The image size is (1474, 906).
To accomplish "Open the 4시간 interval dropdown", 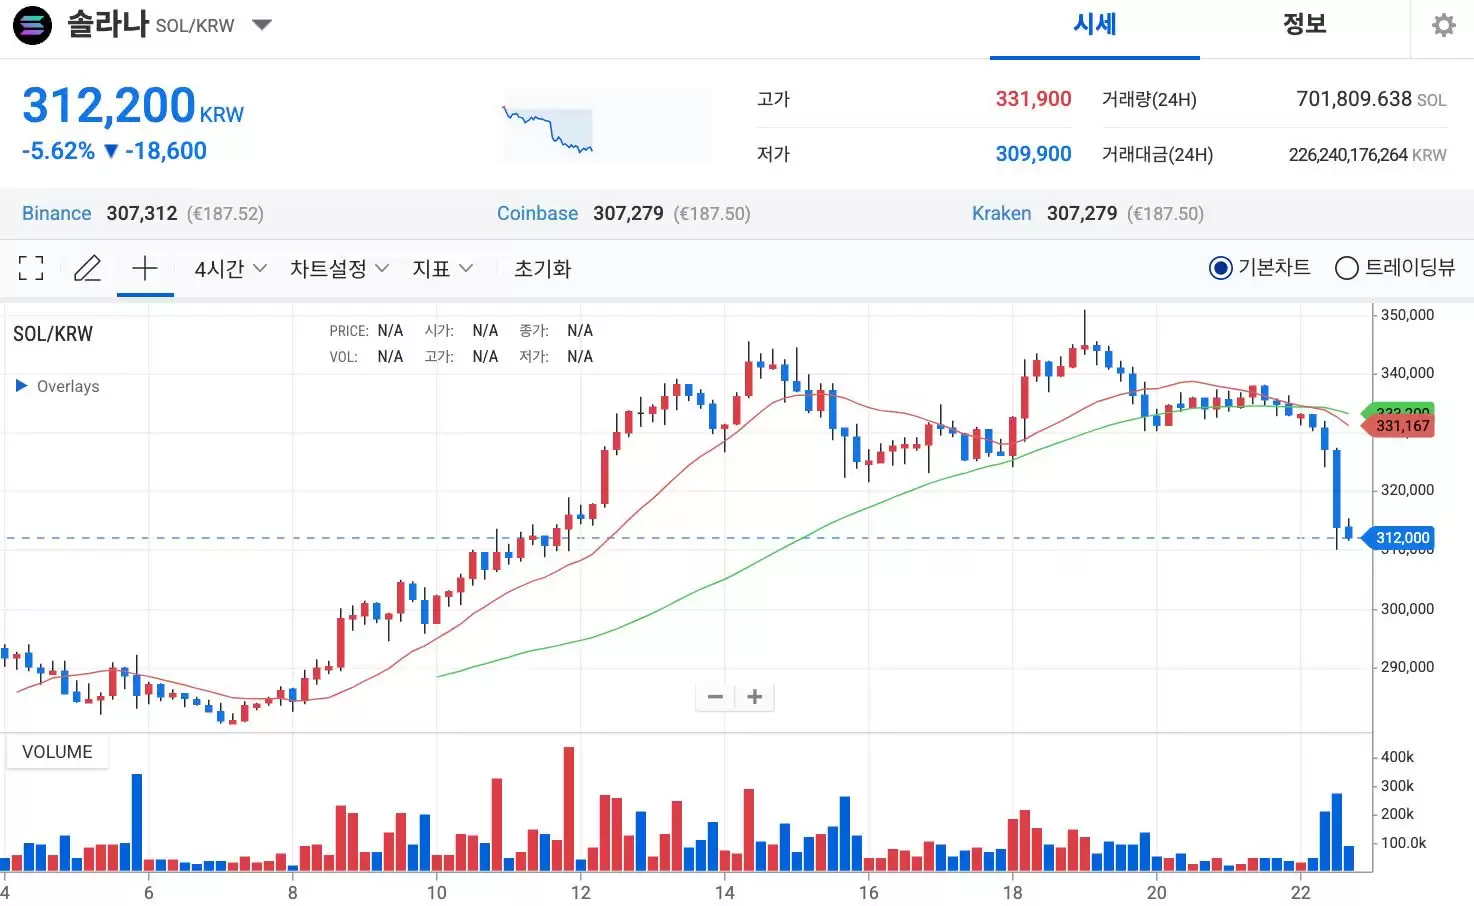I will (230, 268).
